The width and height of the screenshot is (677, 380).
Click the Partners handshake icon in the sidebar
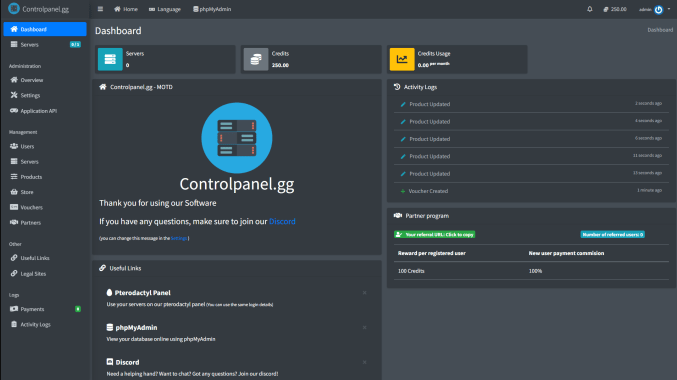click(14, 222)
